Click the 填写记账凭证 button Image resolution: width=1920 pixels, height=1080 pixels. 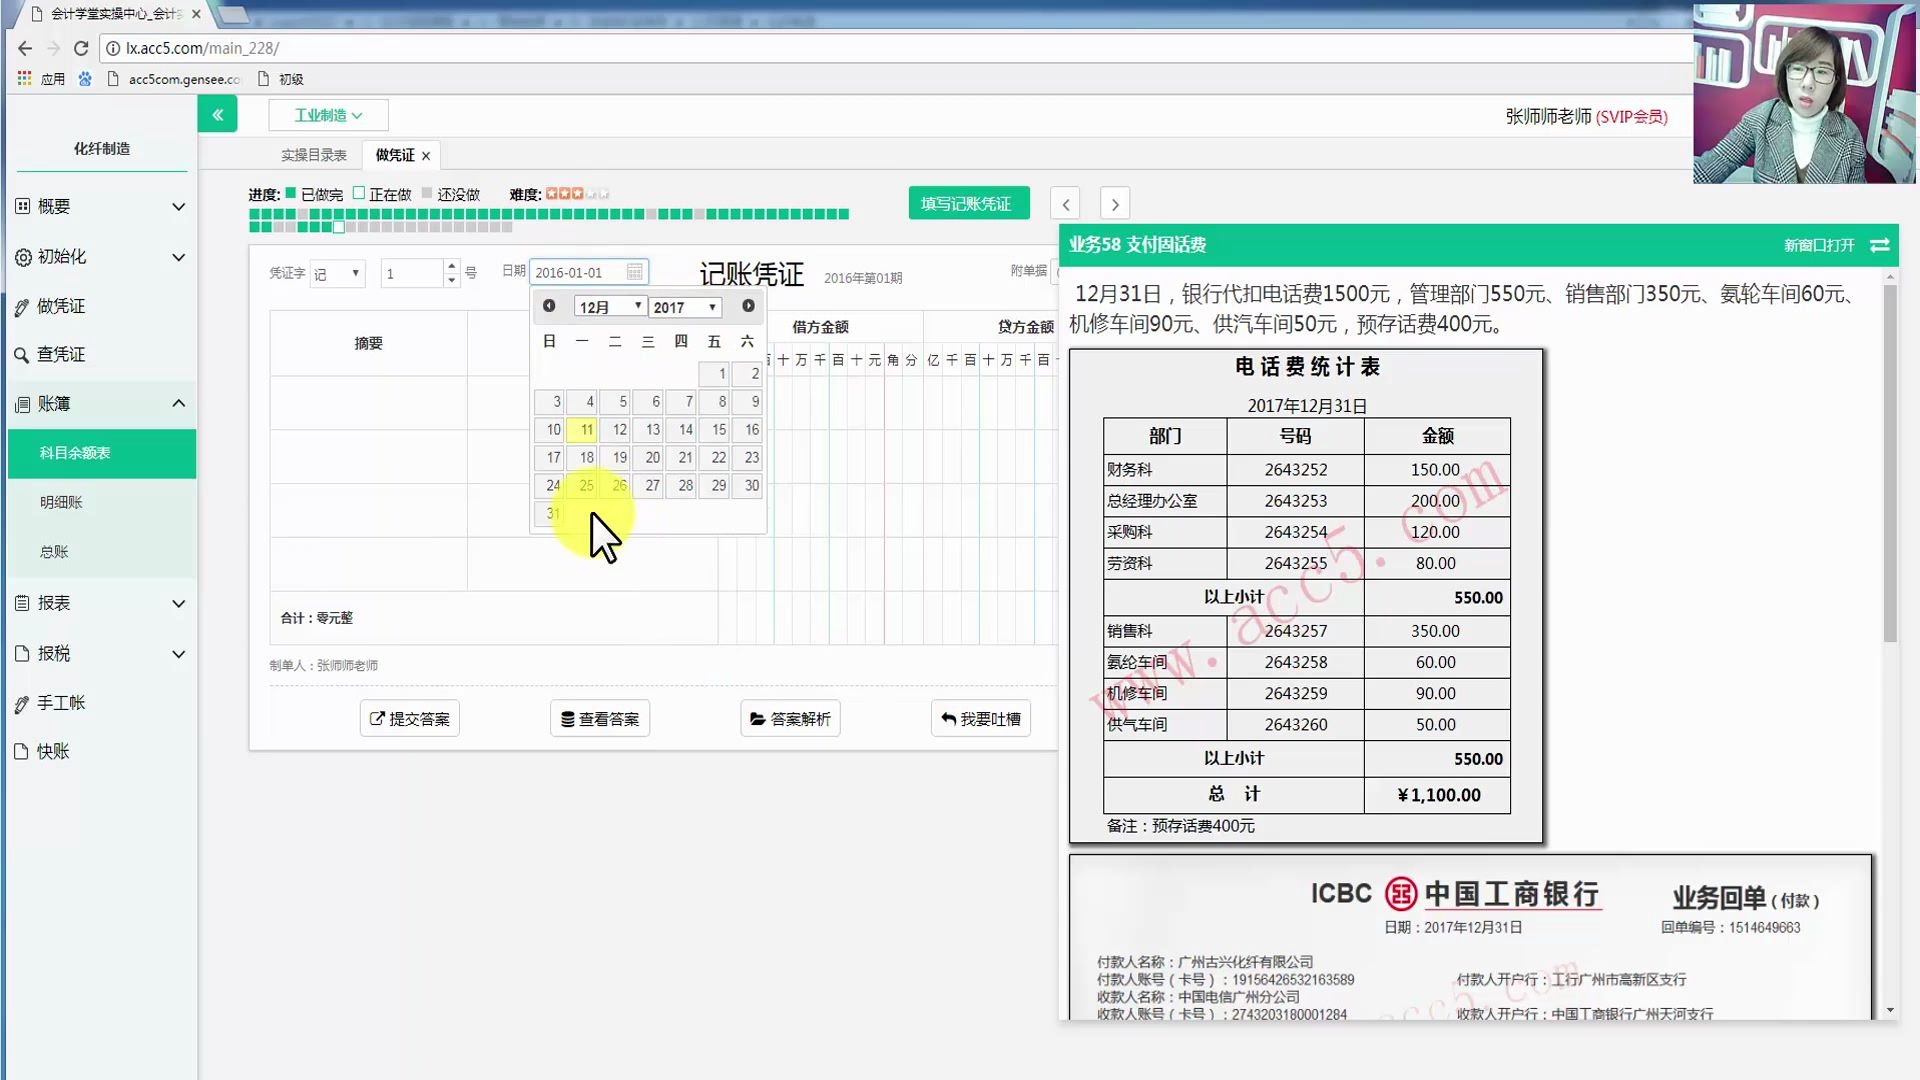click(967, 202)
